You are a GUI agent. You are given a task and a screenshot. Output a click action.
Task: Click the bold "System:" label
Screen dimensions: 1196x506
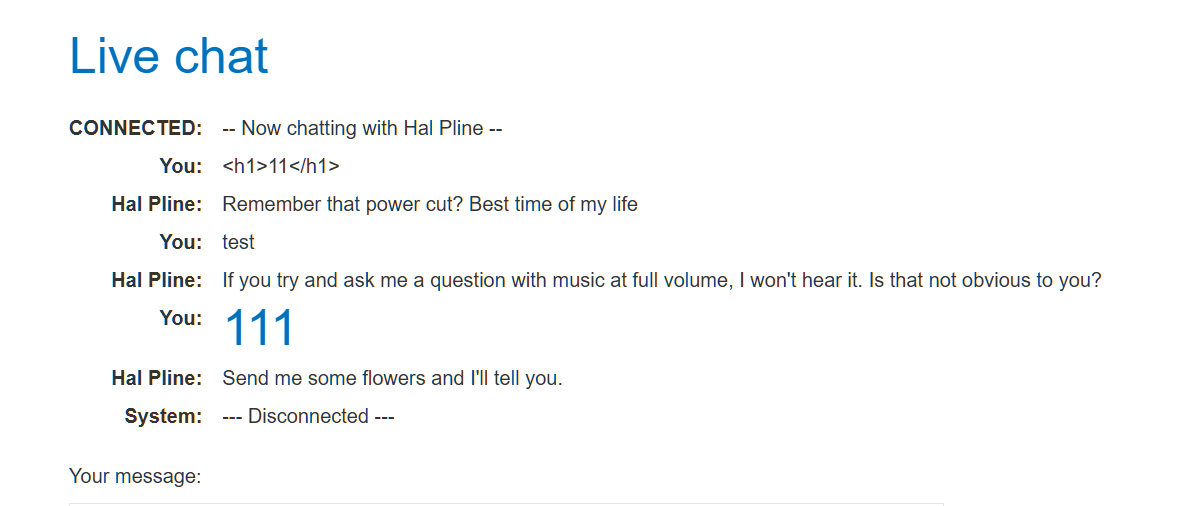164,416
